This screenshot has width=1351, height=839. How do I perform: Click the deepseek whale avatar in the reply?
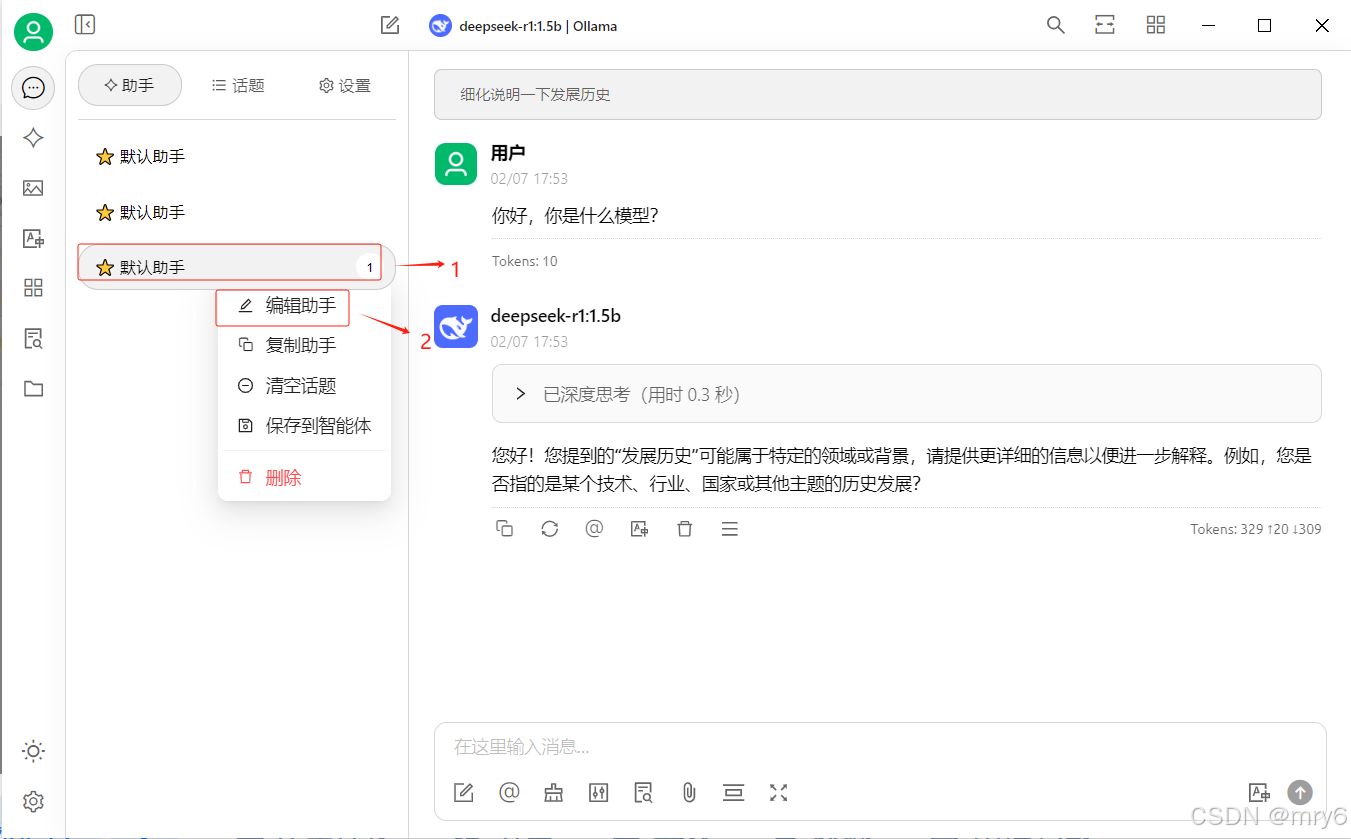[456, 327]
